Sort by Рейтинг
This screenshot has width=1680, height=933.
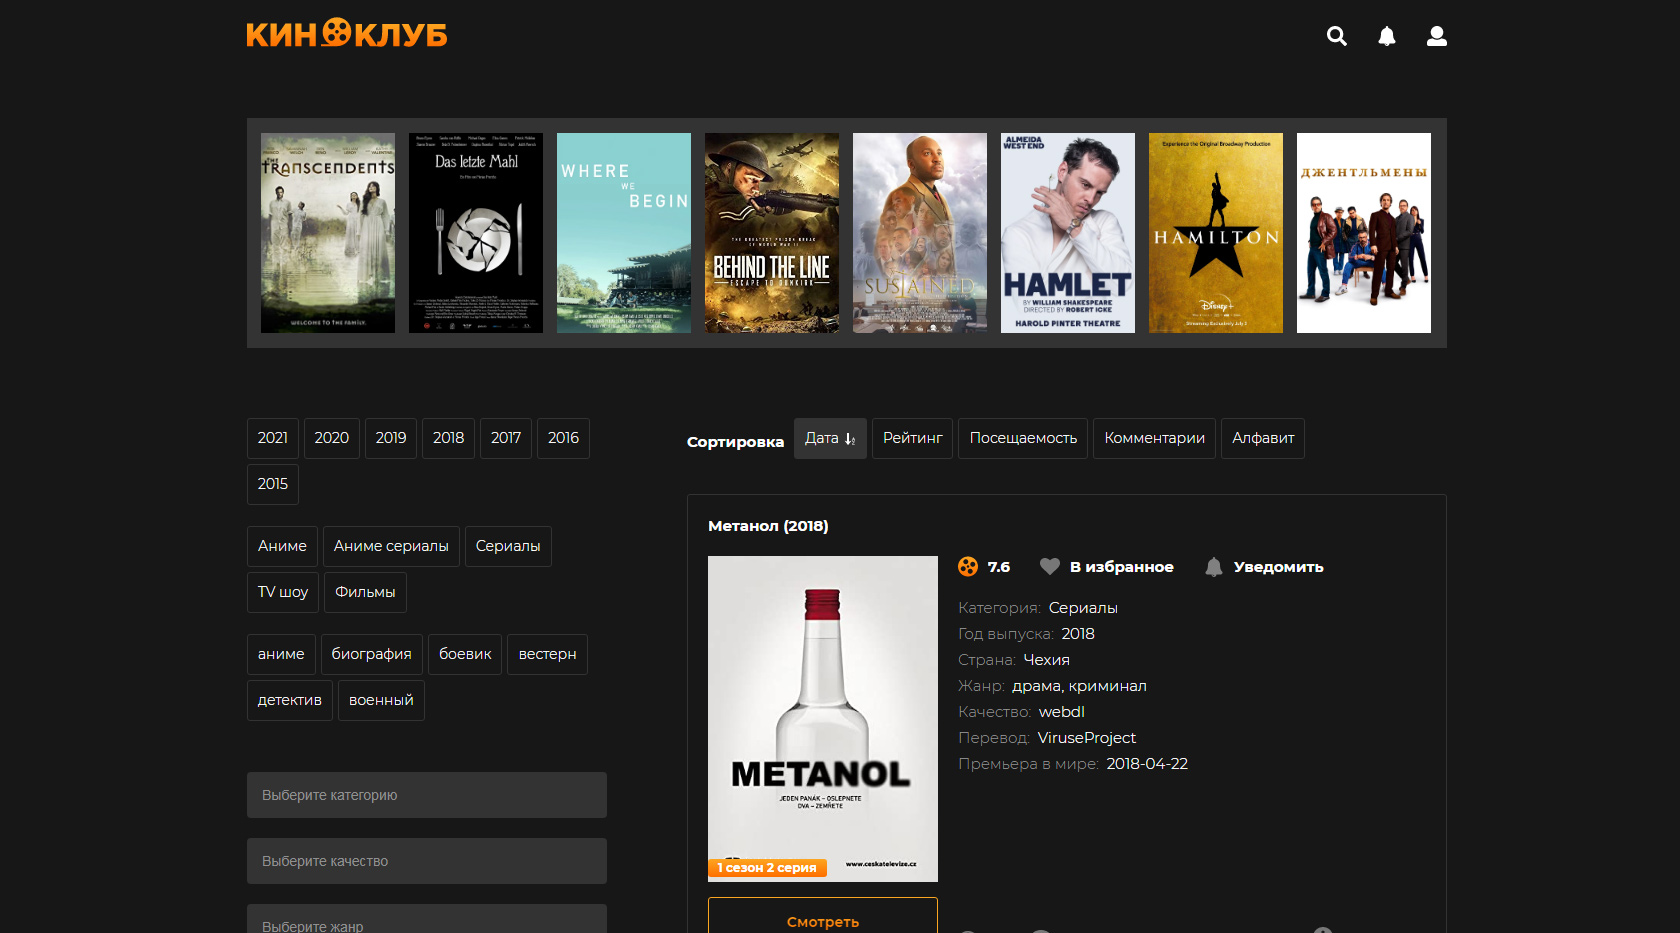(912, 438)
